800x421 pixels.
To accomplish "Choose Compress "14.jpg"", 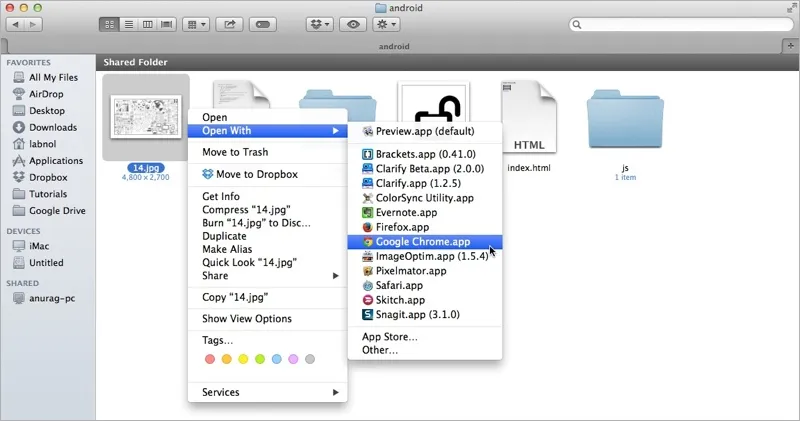I will click(267, 210).
